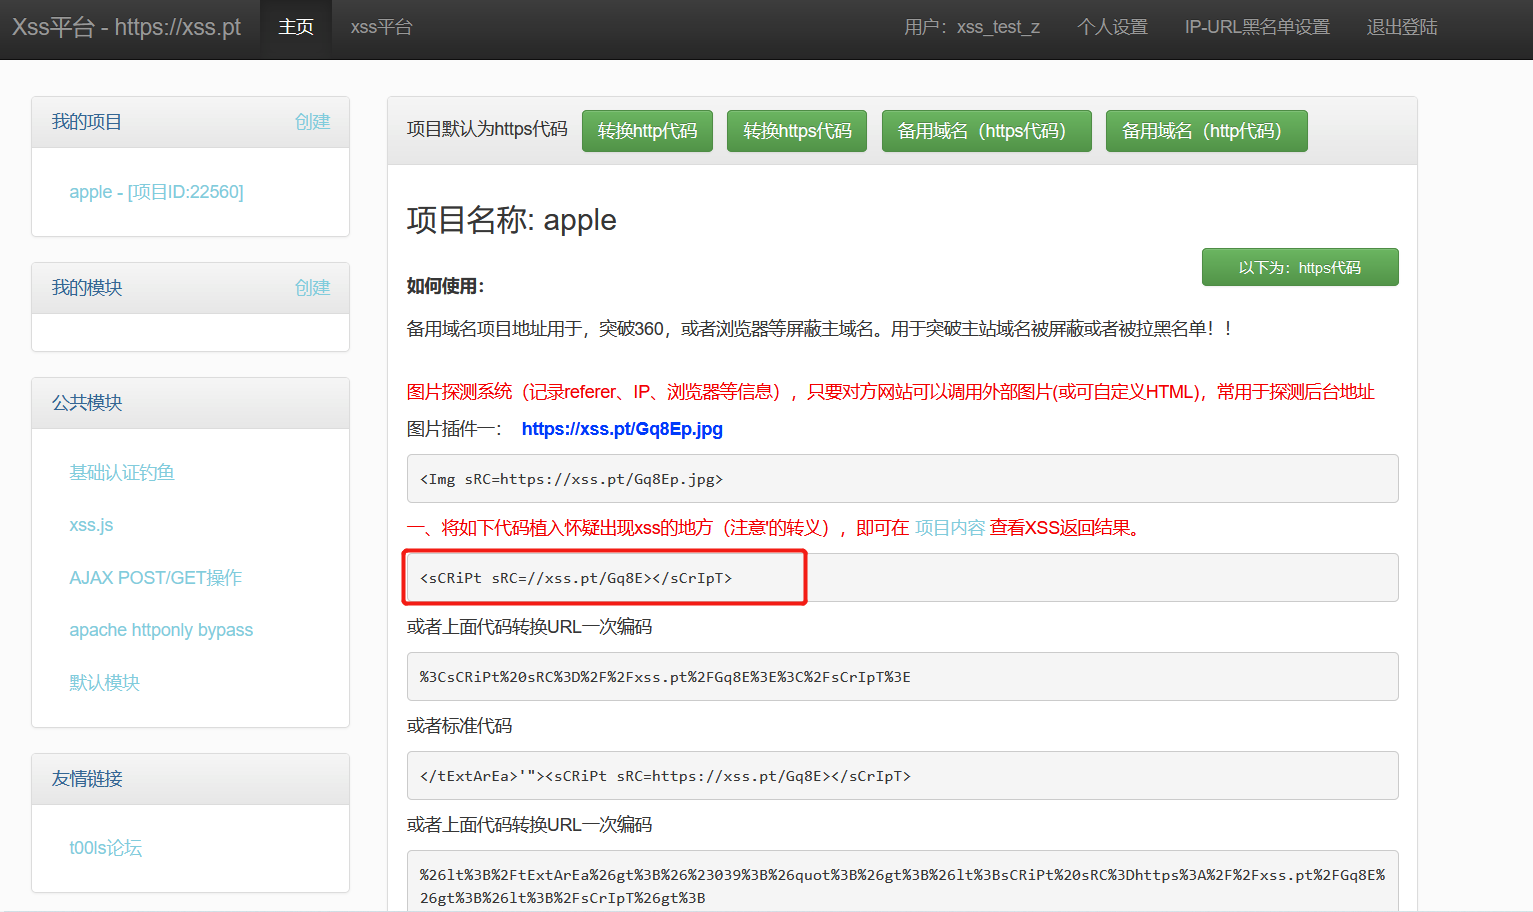Open the 基础认证钓鱼 public module
The height and width of the screenshot is (912, 1533).
[122, 473]
